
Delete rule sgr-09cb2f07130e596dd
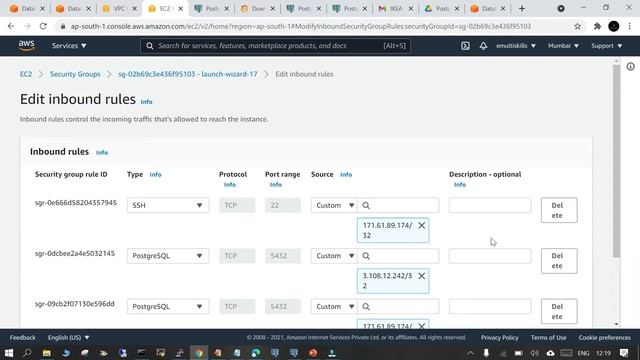pos(559,311)
